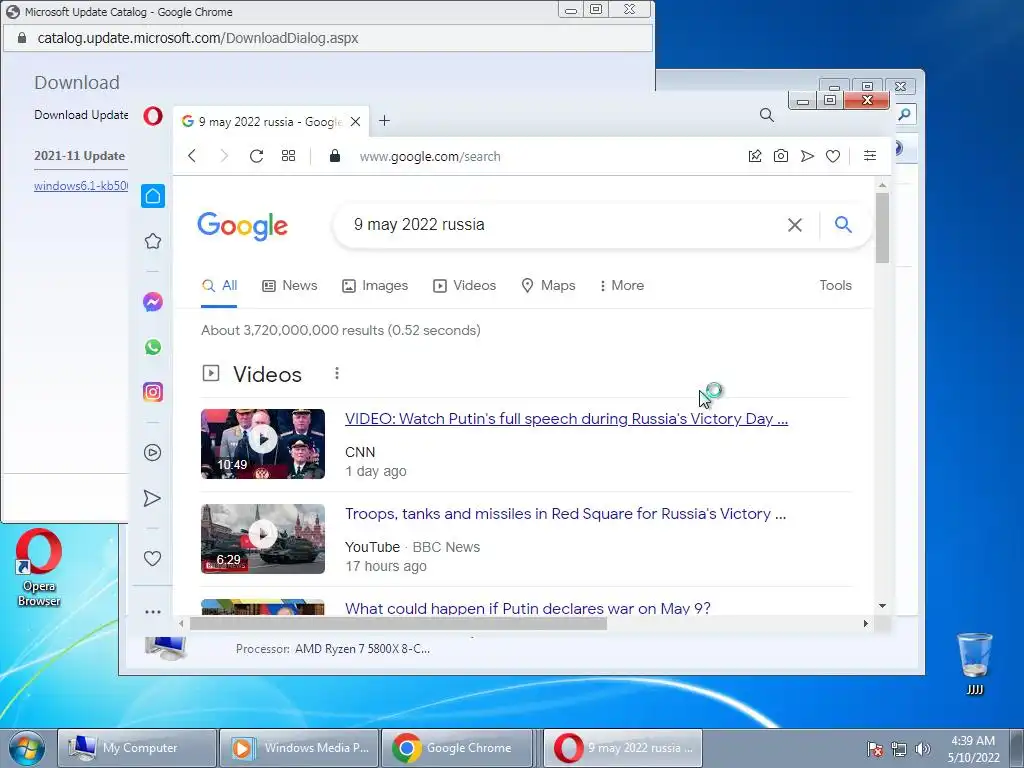Open the taskbar clock 4:39 AM
Image resolution: width=1024 pixels, height=768 pixels.
point(972,749)
